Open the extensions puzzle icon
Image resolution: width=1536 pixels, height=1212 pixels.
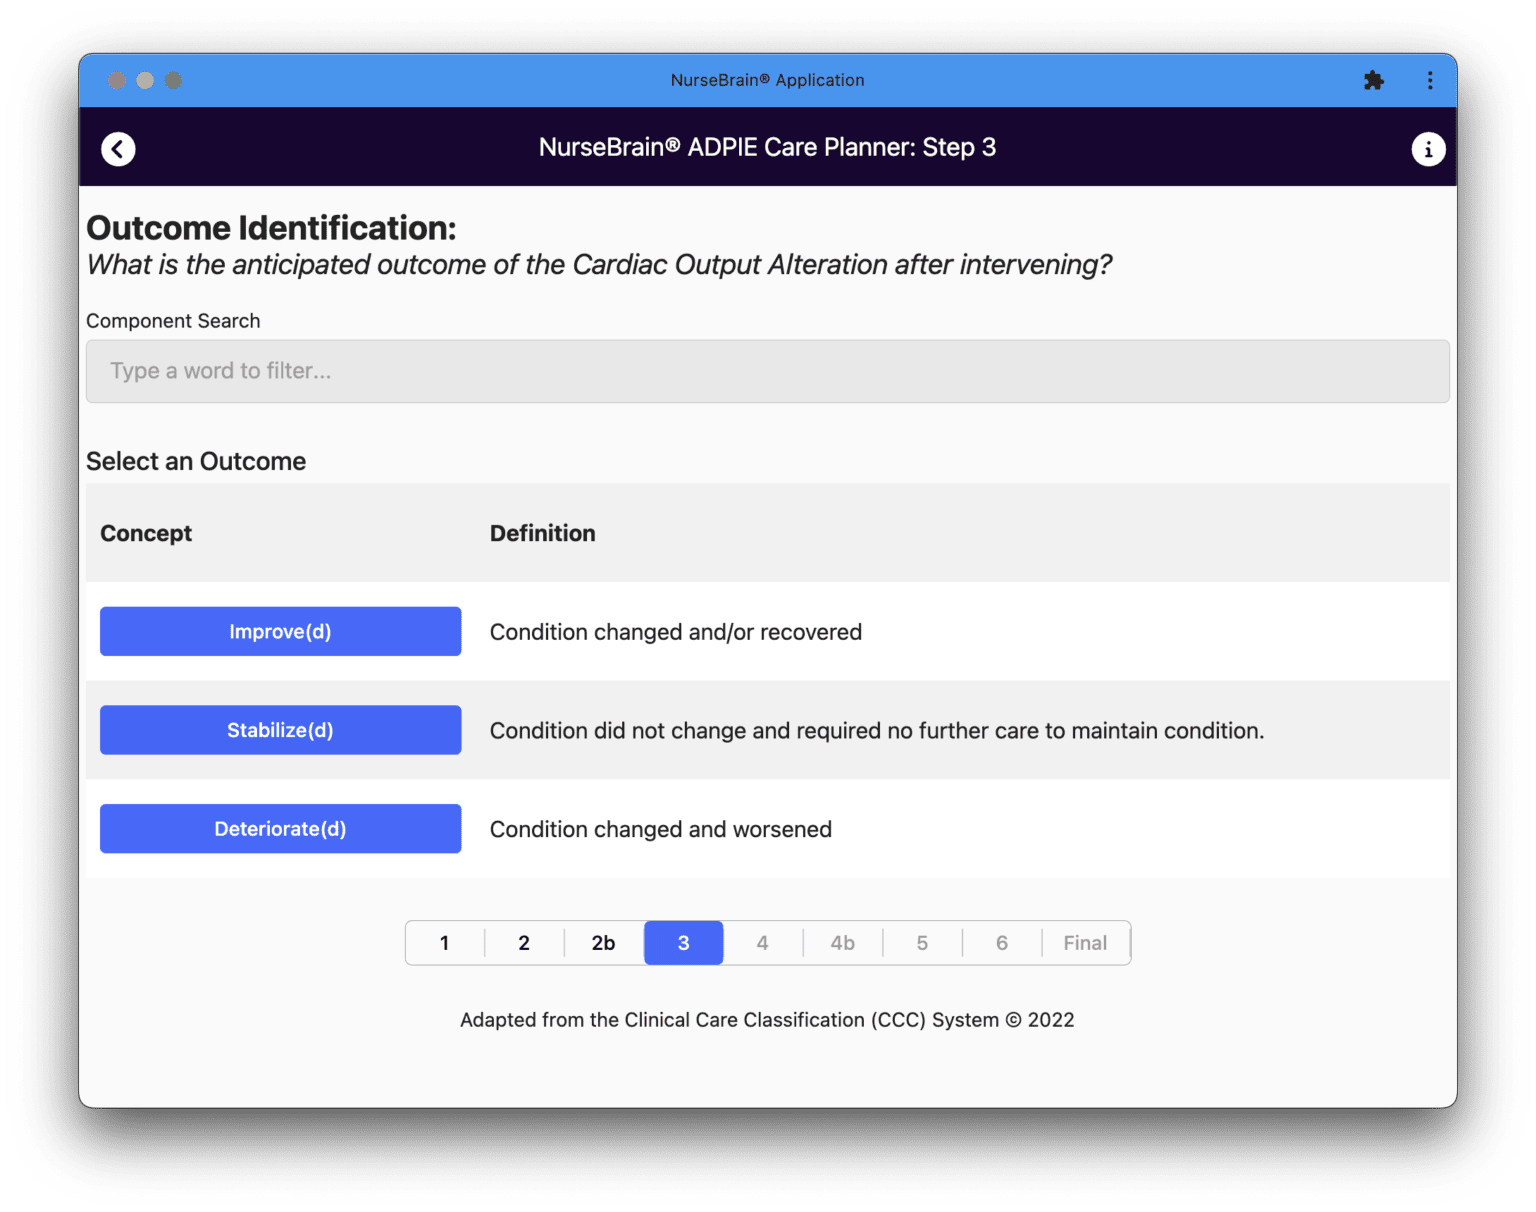(x=1374, y=80)
